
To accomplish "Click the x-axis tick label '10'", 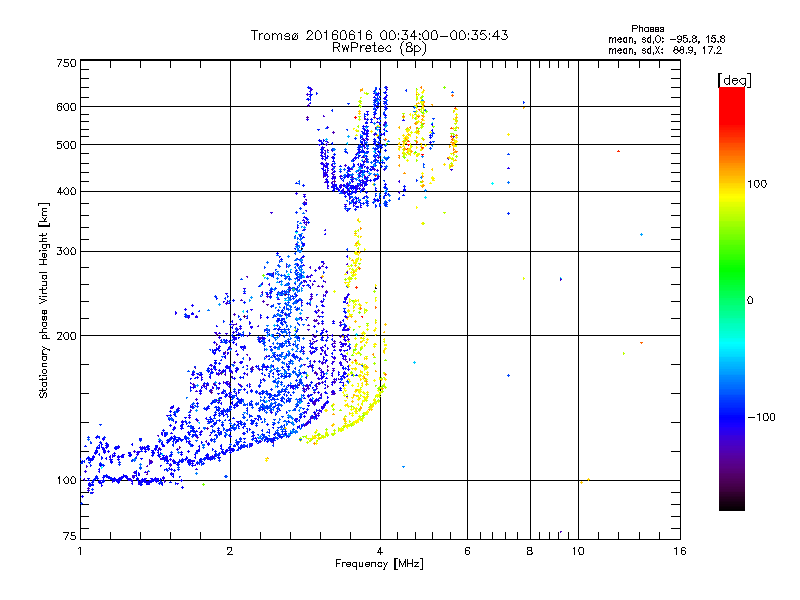I will pos(578,551).
